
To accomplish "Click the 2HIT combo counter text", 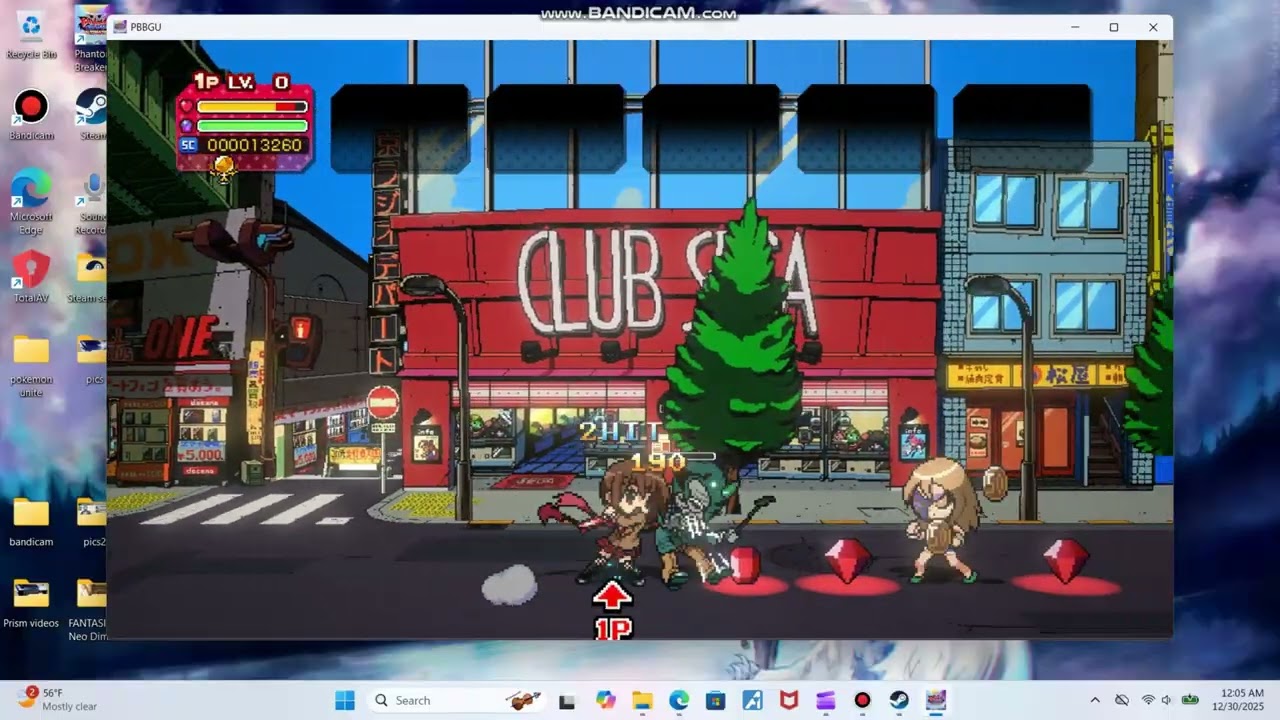I will click(x=620, y=432).
